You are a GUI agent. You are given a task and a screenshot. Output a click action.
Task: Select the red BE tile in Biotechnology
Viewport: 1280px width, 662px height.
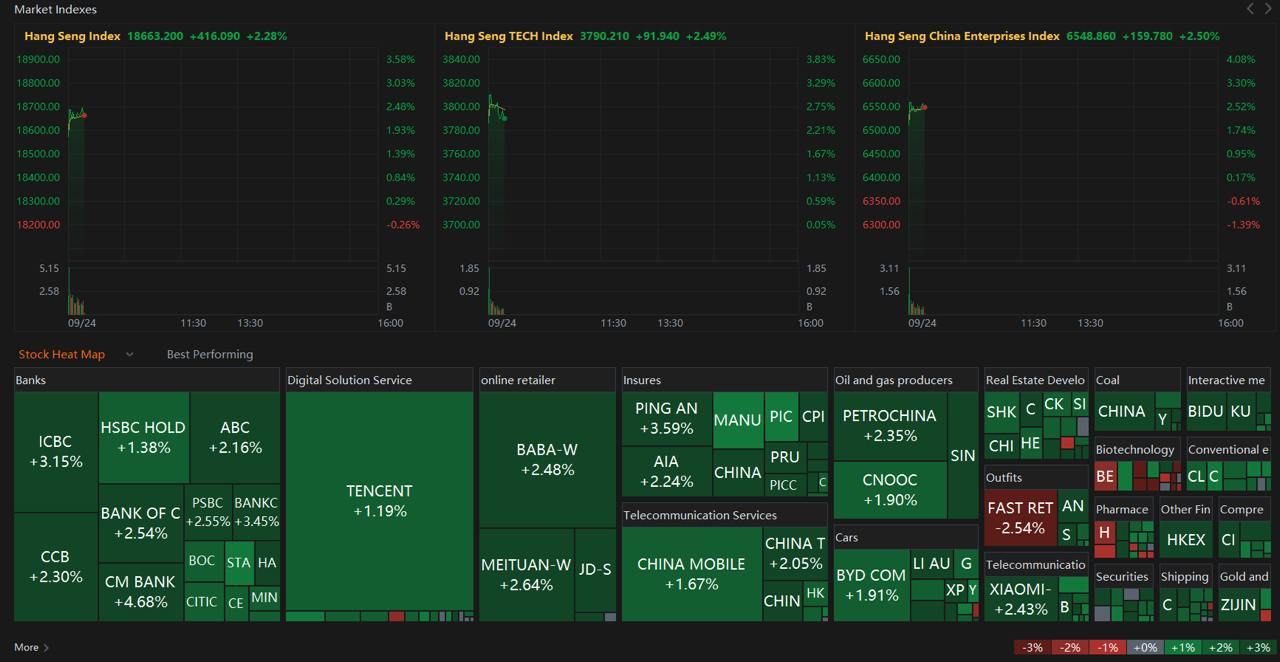pos(1105,476)
